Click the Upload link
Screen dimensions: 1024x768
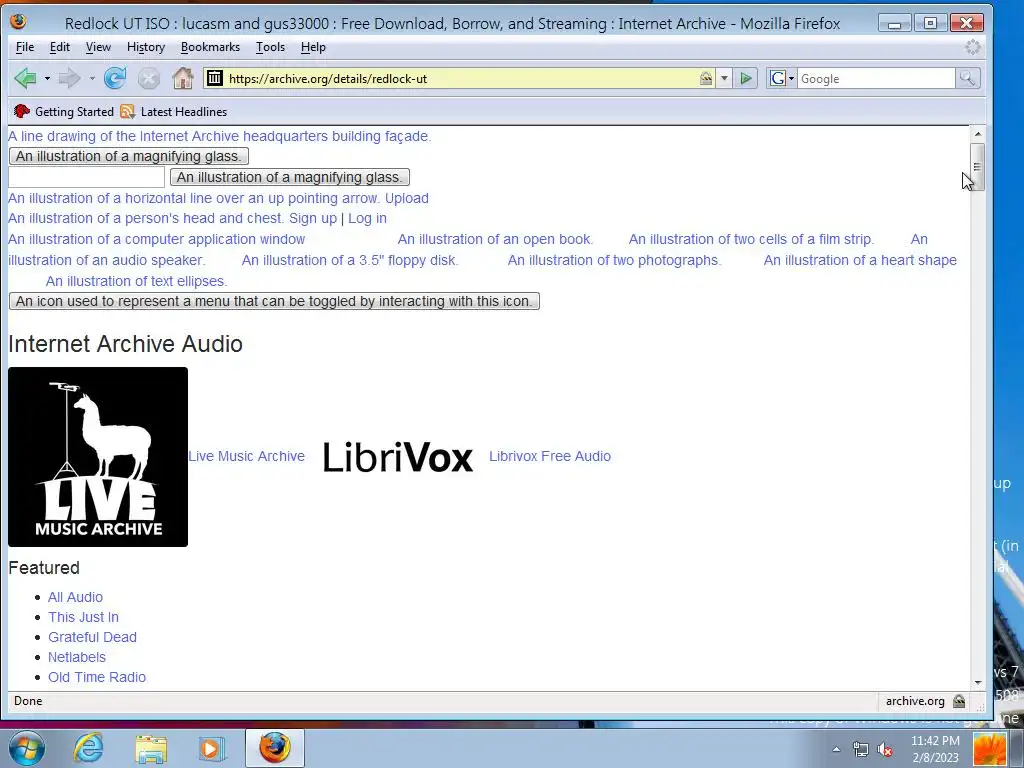click(406, 198)
